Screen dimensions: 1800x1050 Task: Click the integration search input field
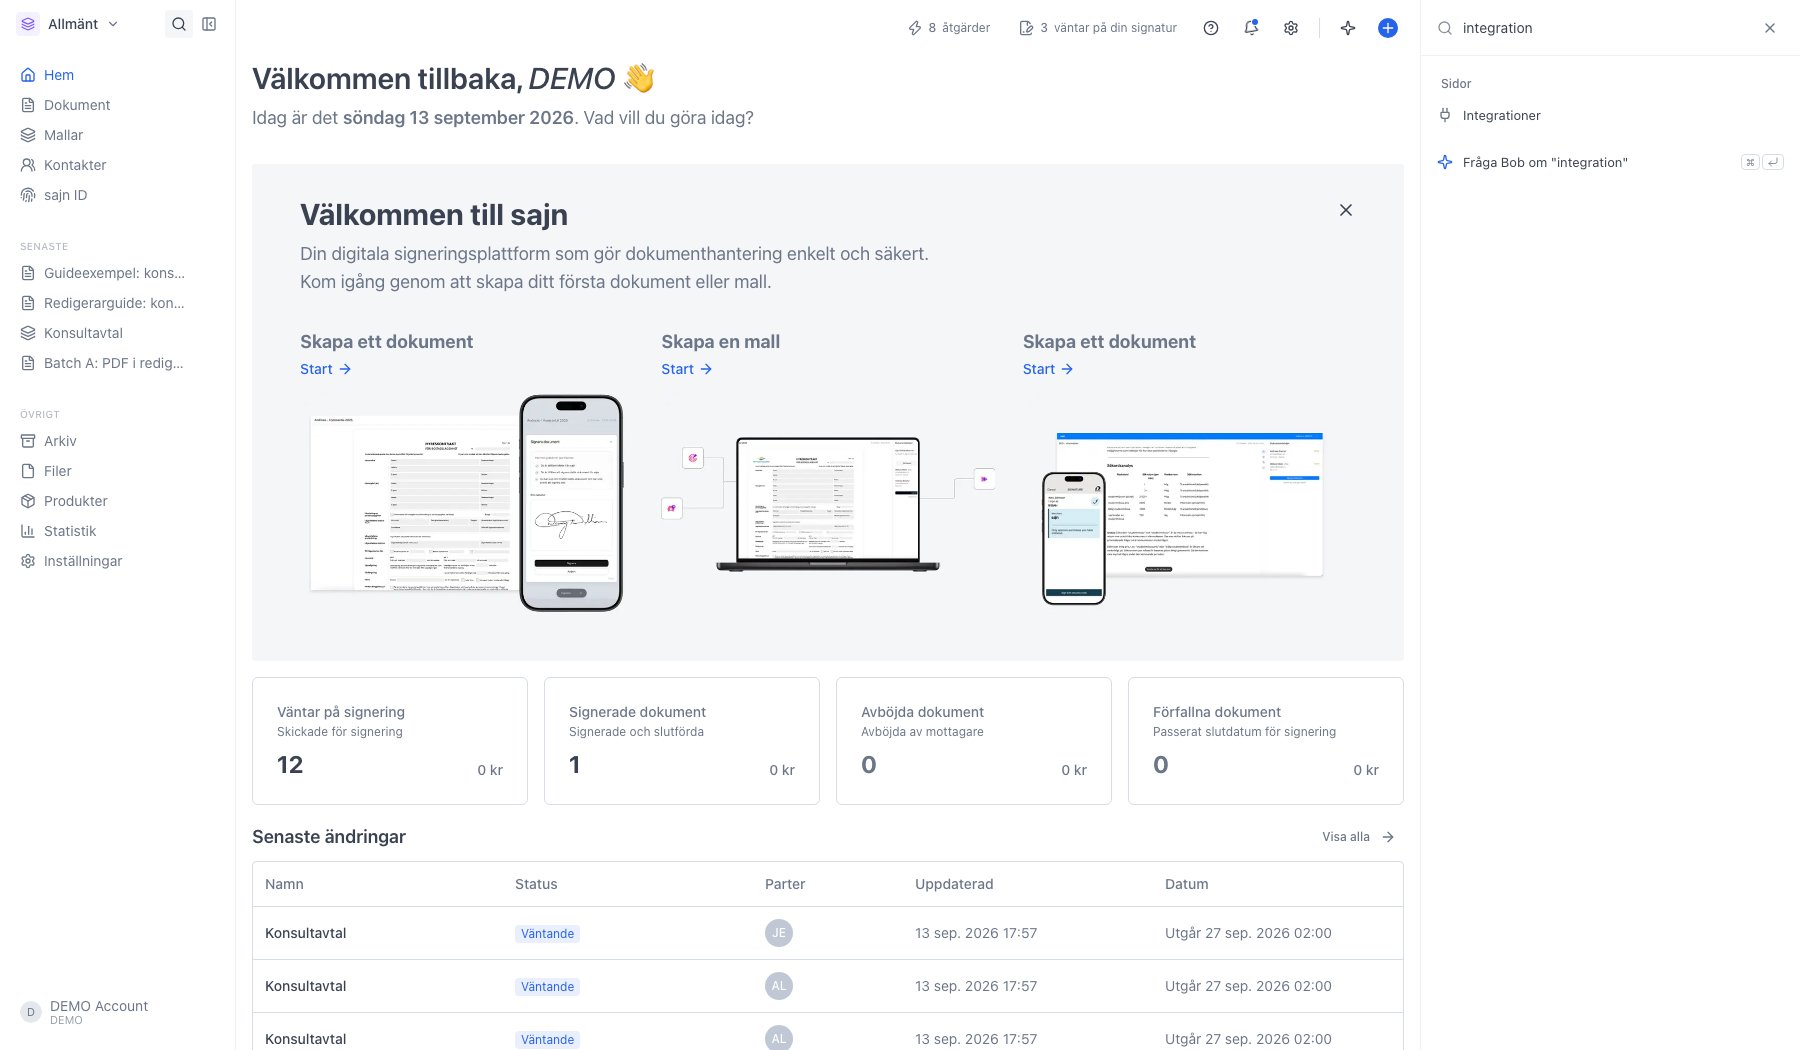click(1605, 28)
